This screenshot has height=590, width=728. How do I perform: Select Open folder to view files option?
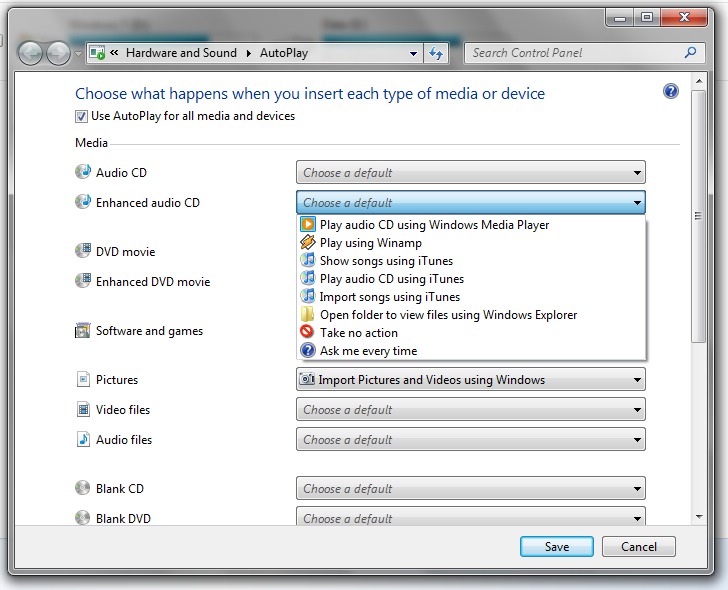(x=471, y=315)
